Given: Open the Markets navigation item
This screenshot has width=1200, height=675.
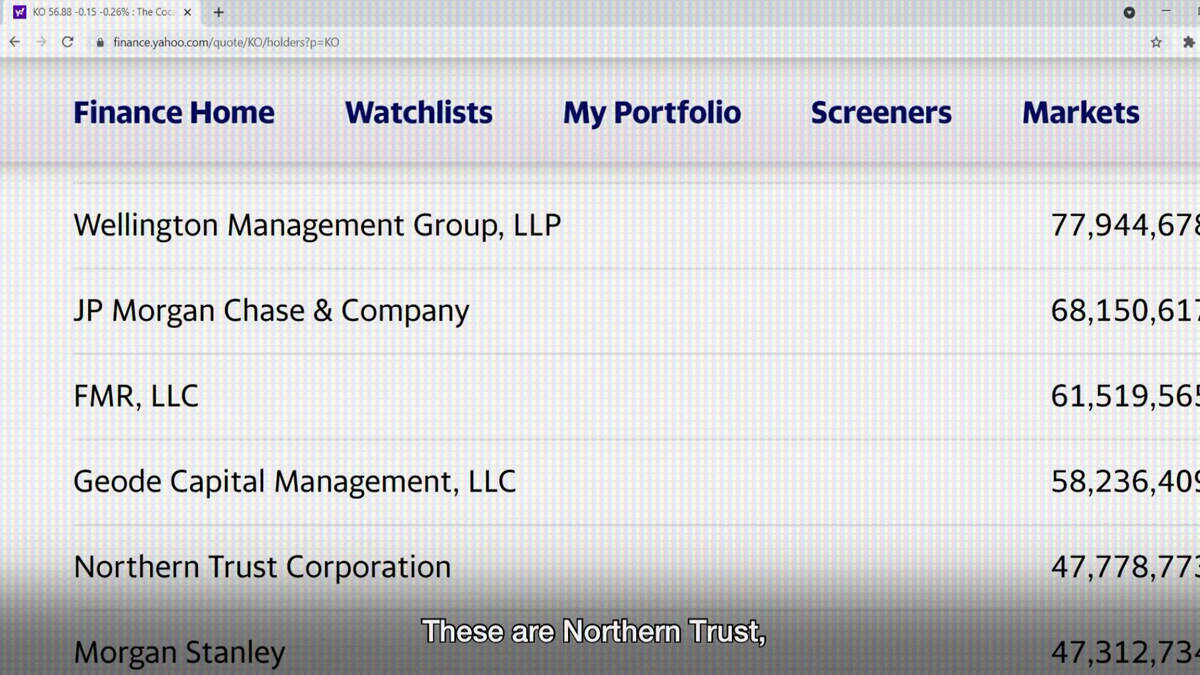Looking at the screenshot, I should [1080, 113].
